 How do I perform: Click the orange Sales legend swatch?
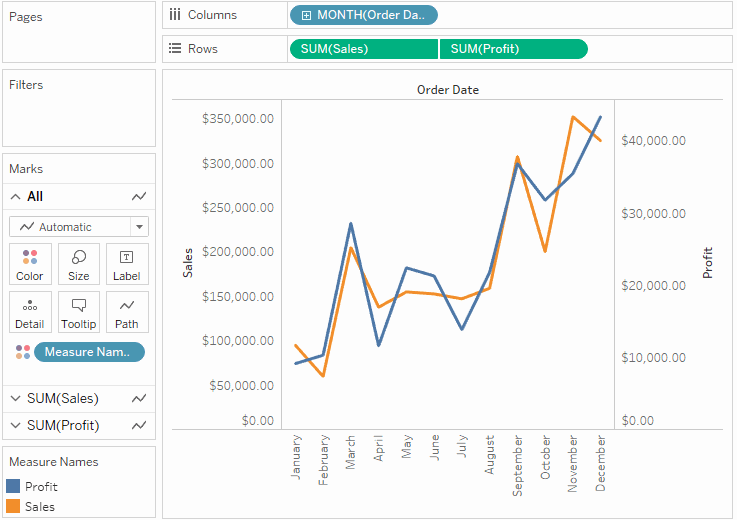tap(13, 506)
